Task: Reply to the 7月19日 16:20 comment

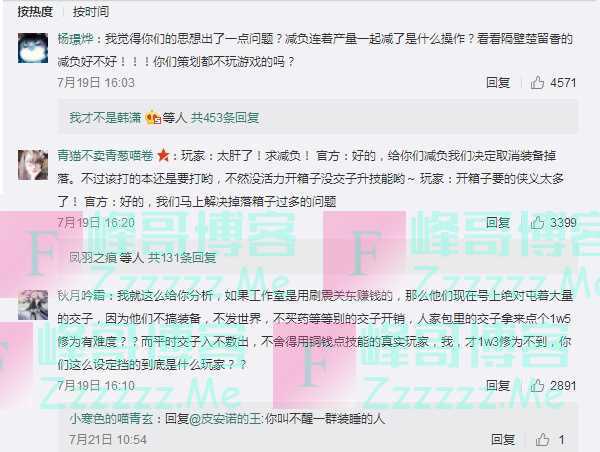Action: [x=498, y=222]
